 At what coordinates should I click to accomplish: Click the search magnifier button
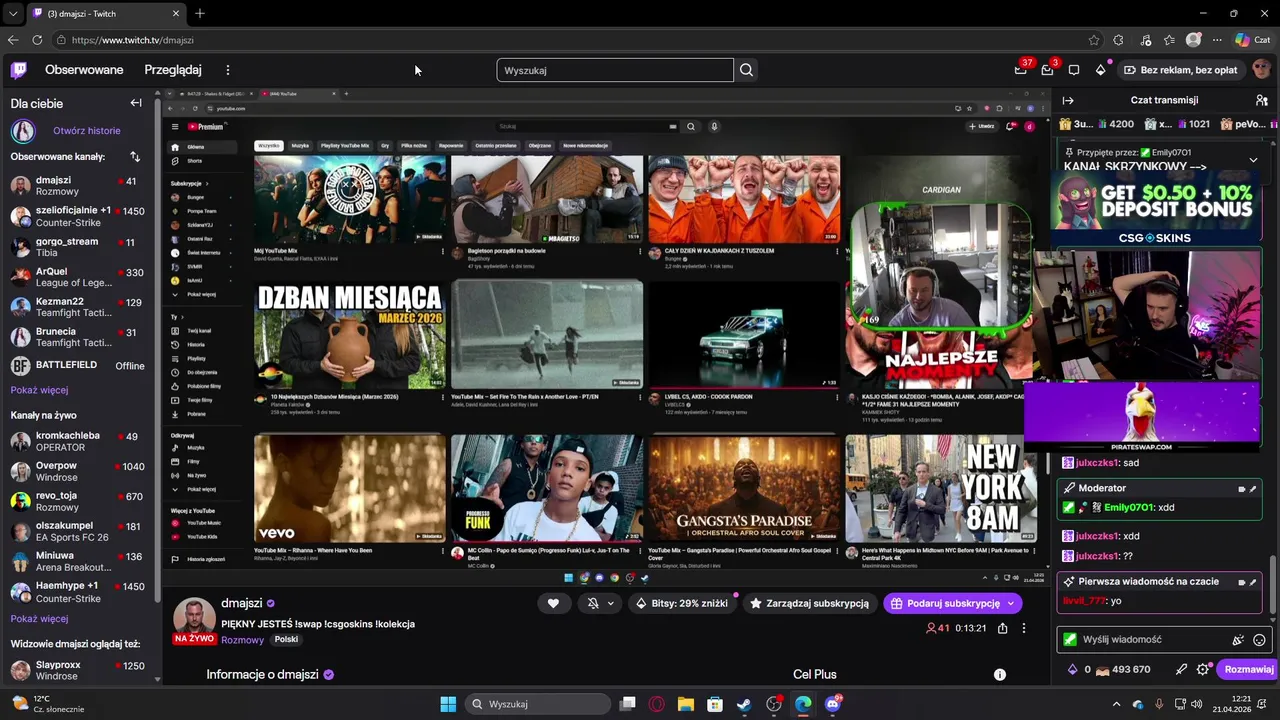click(746, 70)
